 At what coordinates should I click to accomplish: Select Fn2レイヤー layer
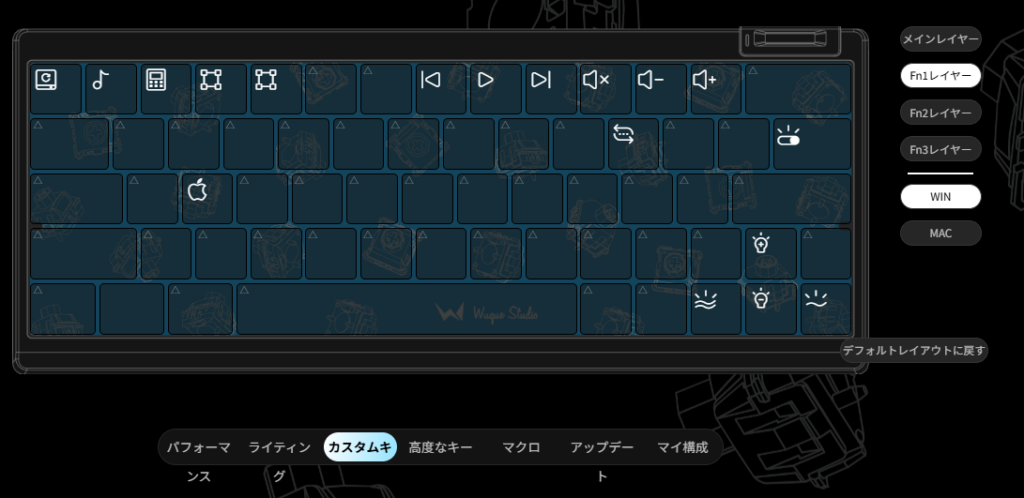click(x=940, y=113)
